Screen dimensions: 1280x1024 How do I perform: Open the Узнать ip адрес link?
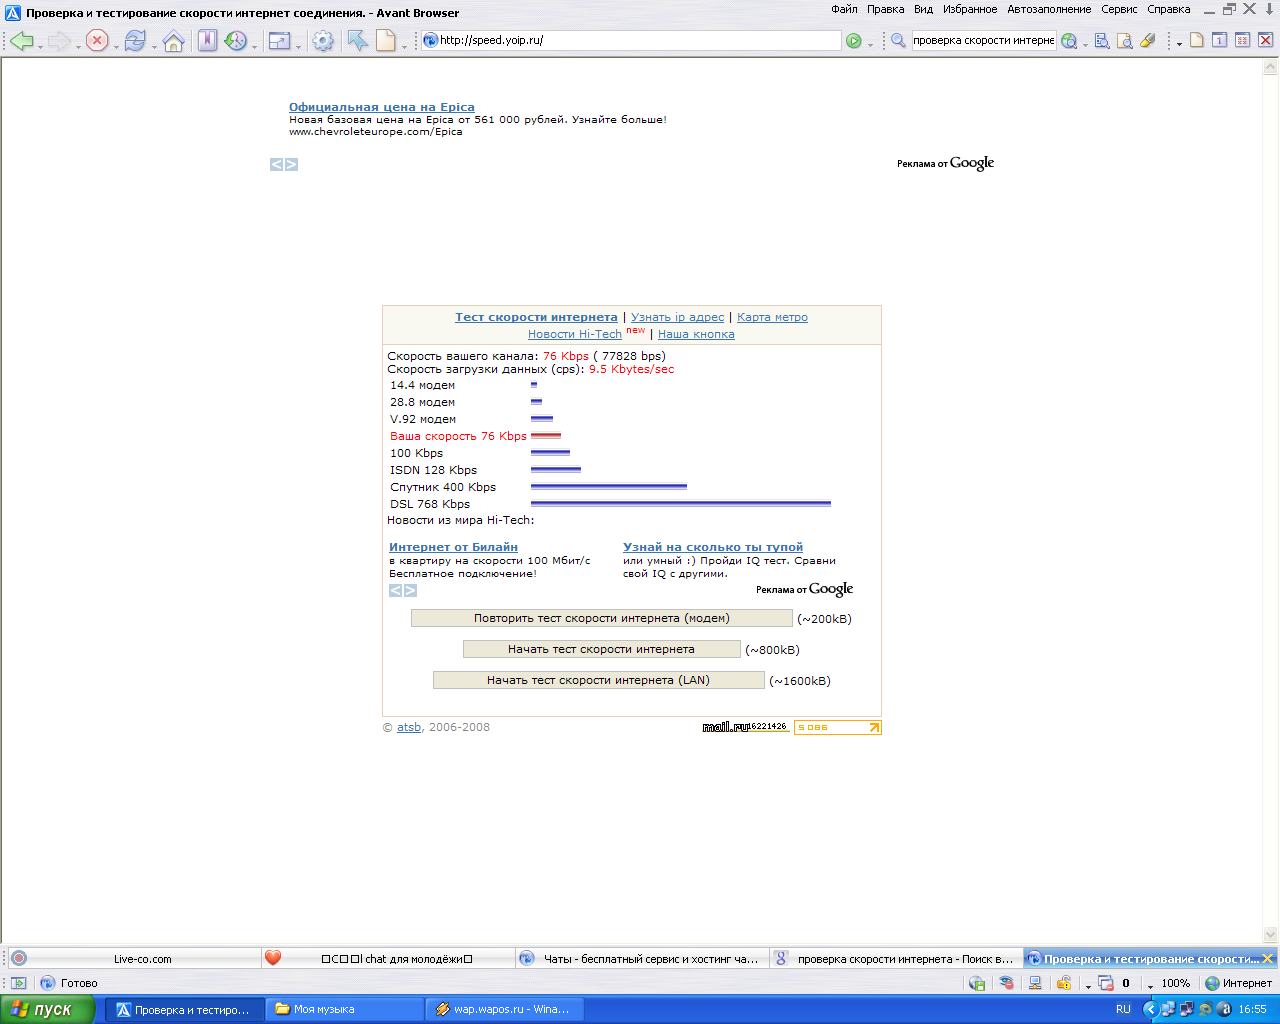(x=677, y=317)
